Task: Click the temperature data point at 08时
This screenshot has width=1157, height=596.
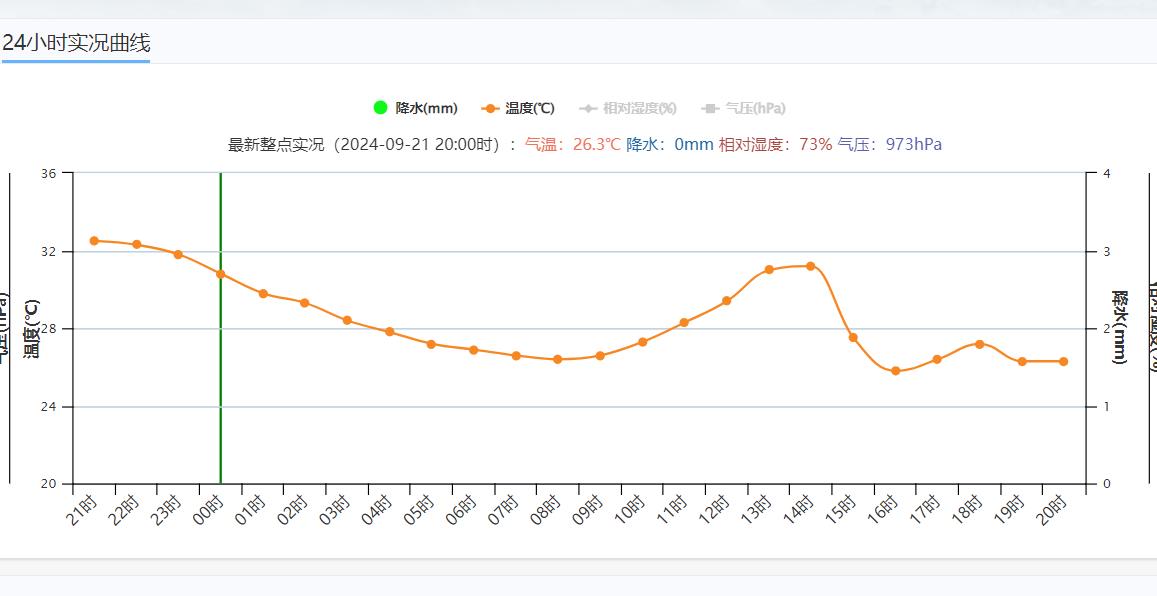Action: [x=558, y=359]
